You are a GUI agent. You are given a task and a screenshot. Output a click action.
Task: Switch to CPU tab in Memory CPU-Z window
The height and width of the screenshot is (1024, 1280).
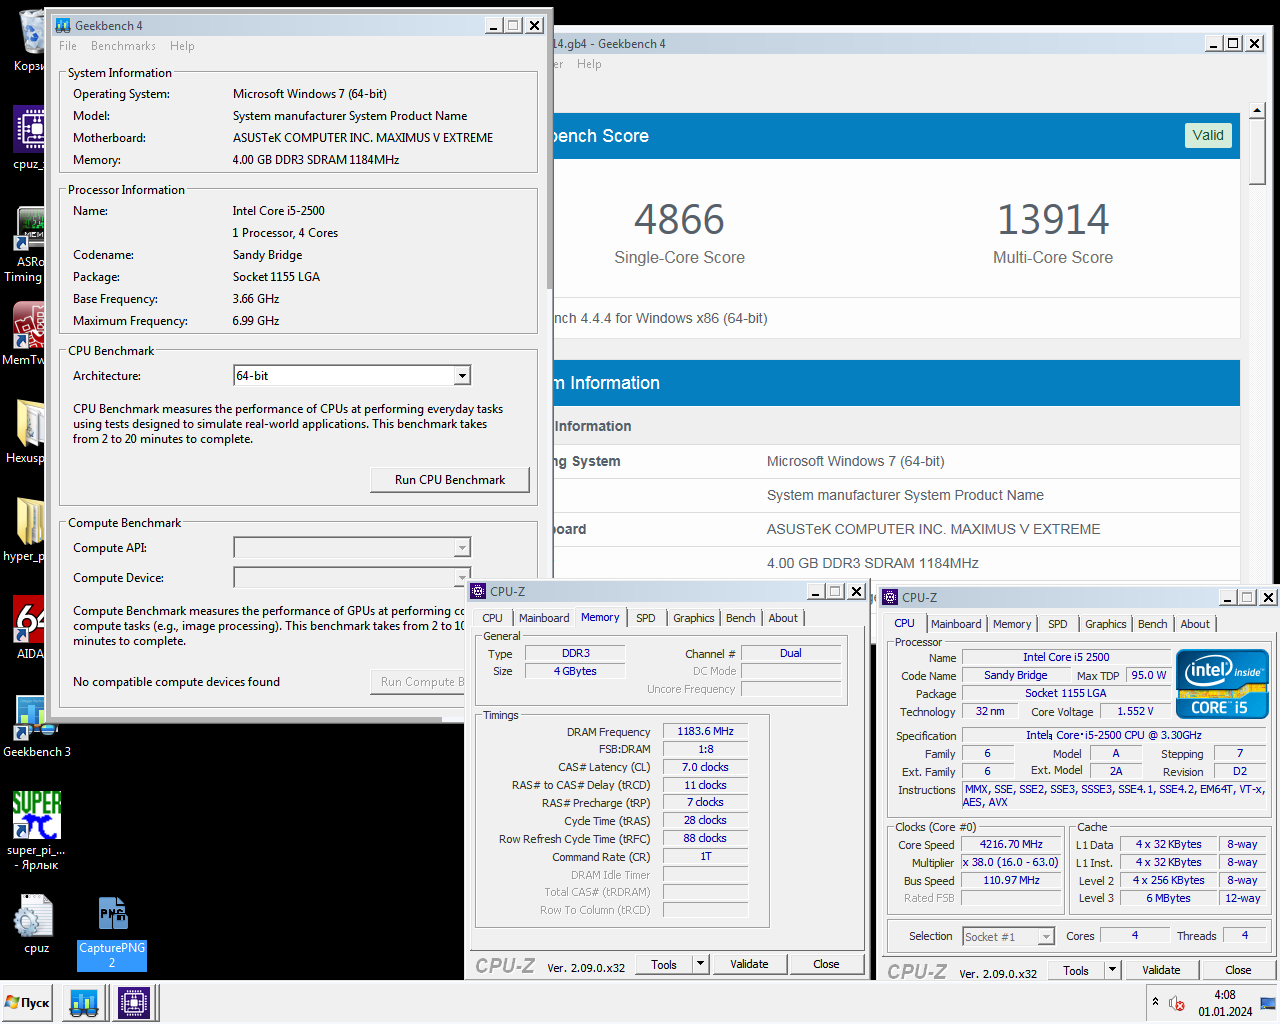click(492, 618)
